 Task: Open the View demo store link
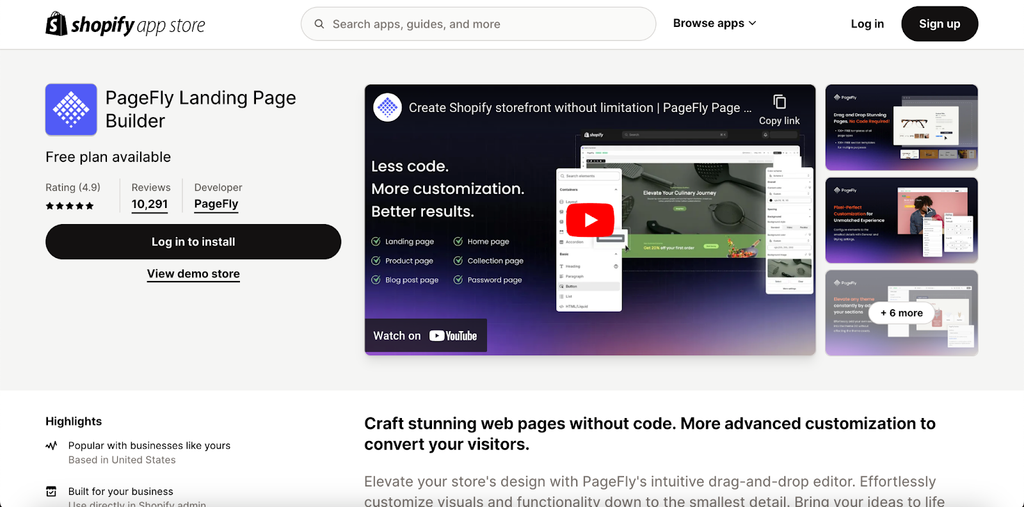click(193, 274)
